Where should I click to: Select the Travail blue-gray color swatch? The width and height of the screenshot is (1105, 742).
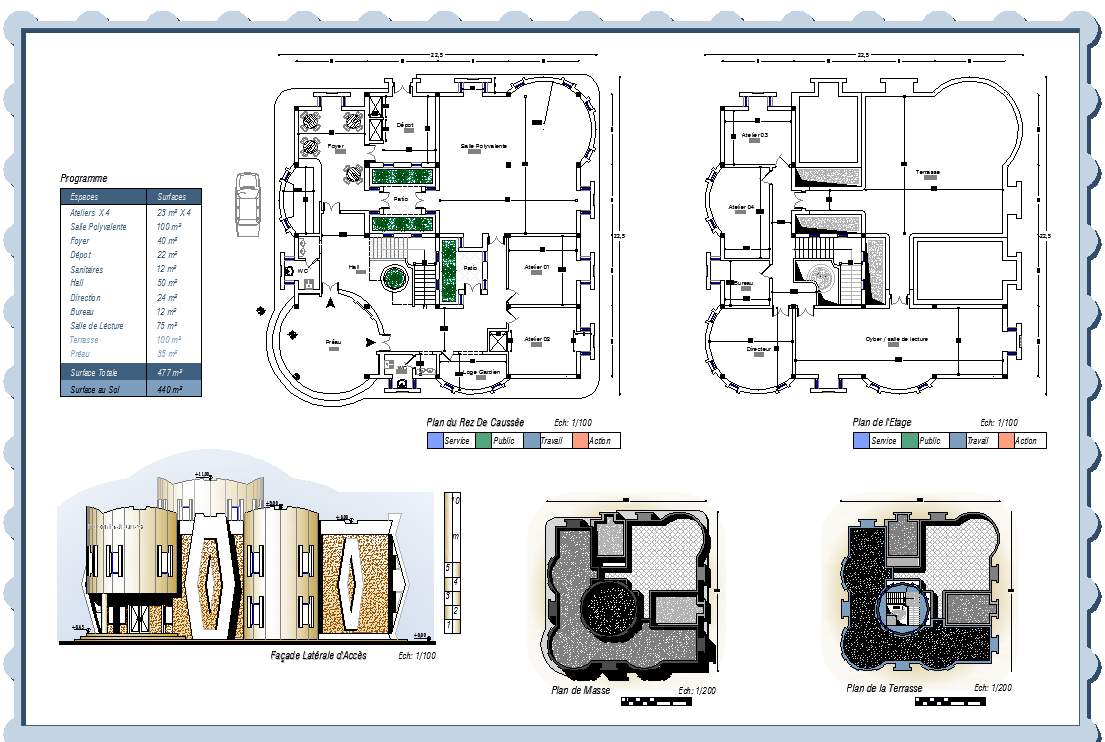pyautogui.click(x=531, y=440)
